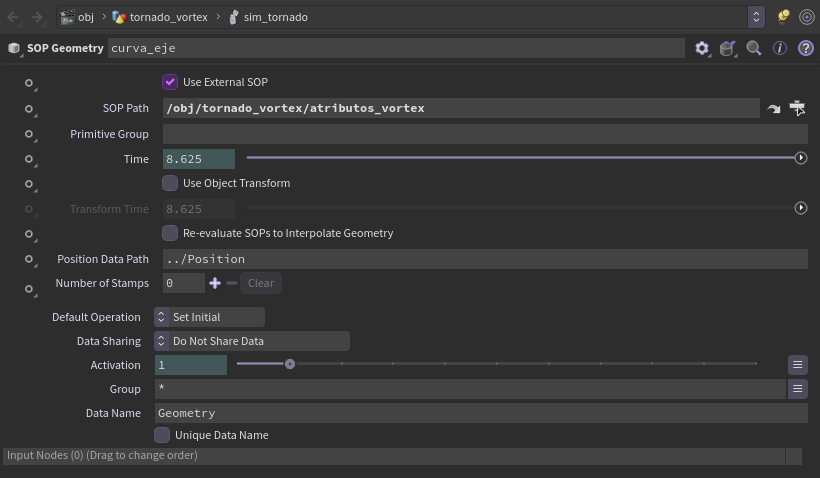Click the Clear stamps button
The image size is (820, 478).
261,283
